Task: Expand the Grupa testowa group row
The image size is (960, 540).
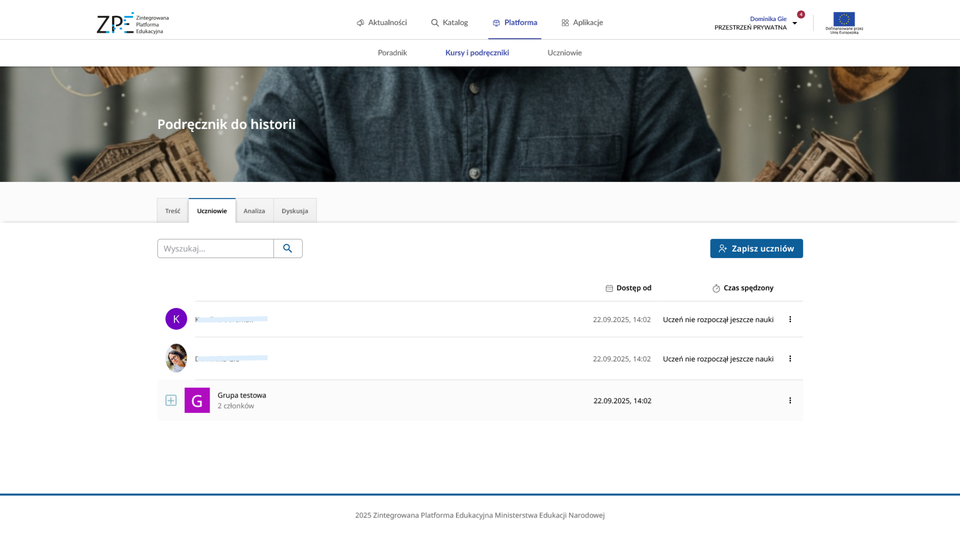Action: pos(171,400)
